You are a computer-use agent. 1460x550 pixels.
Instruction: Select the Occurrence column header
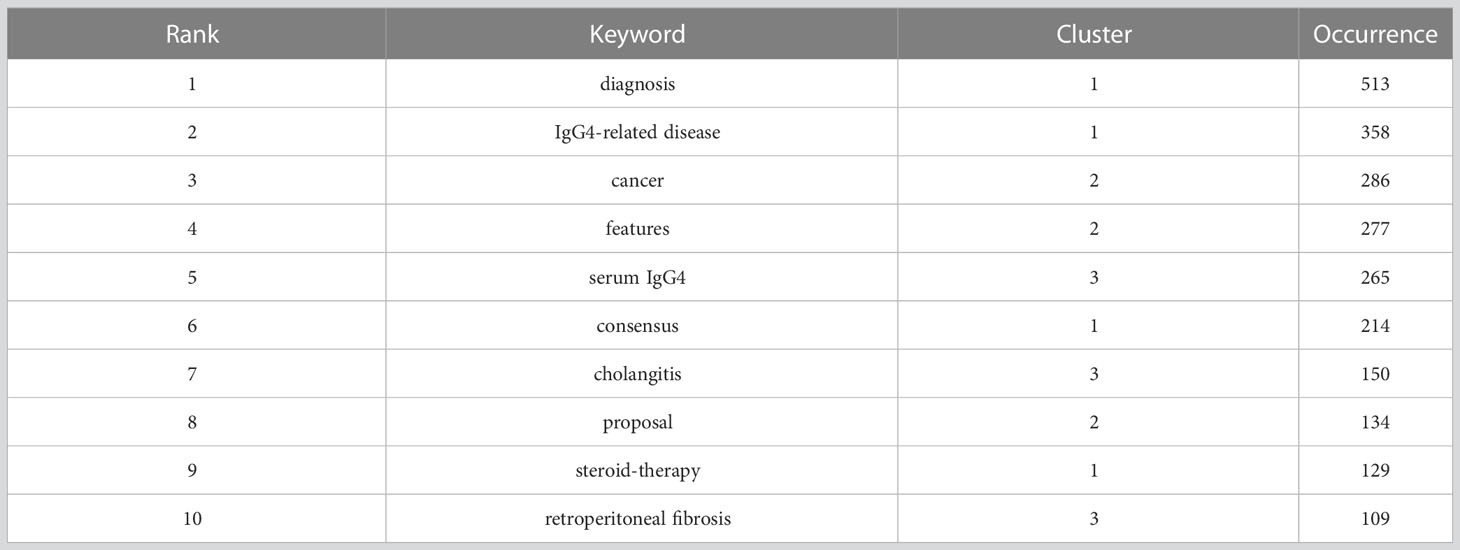pyautogui.click(x=1375, y=34)
